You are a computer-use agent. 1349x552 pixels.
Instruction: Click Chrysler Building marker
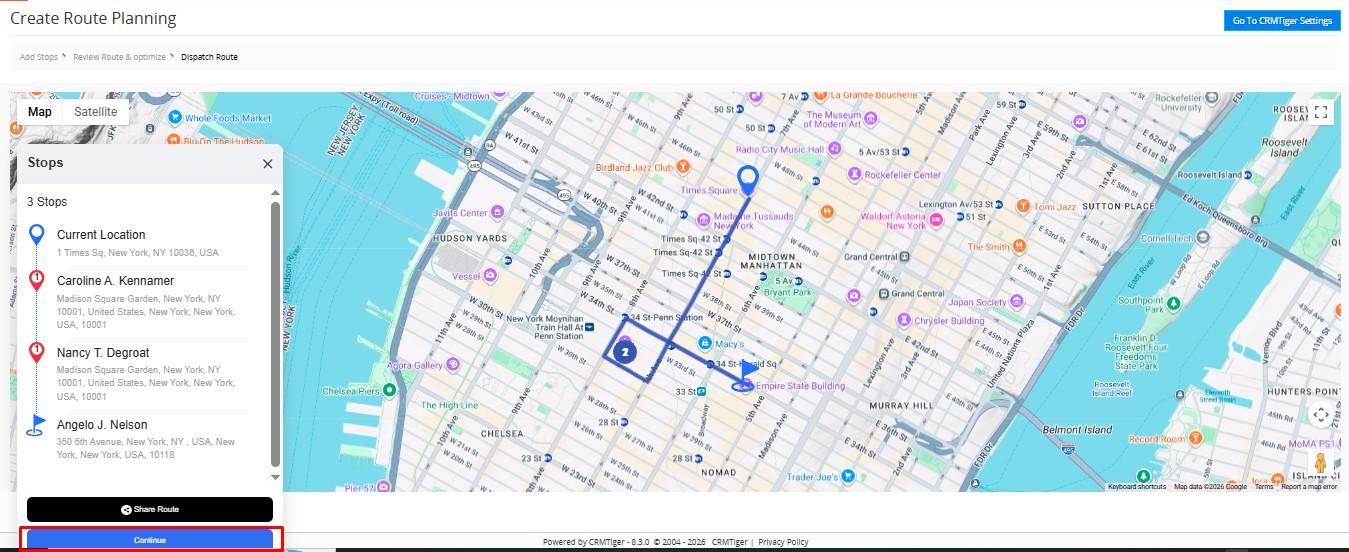(x=904, y=321)
